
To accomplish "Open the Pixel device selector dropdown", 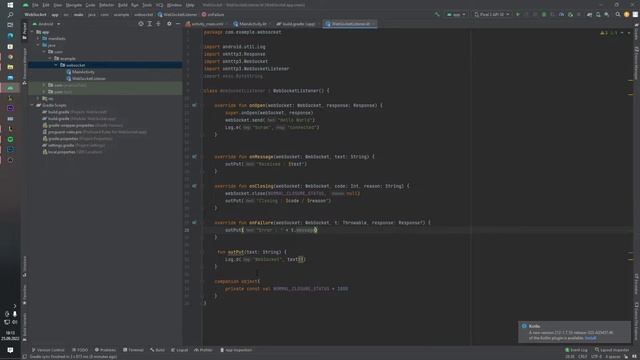I will (x=492, y=14).
